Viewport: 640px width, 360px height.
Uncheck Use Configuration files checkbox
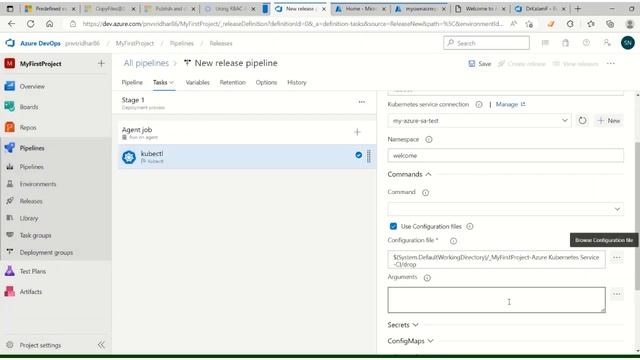[x=393, y=226]
